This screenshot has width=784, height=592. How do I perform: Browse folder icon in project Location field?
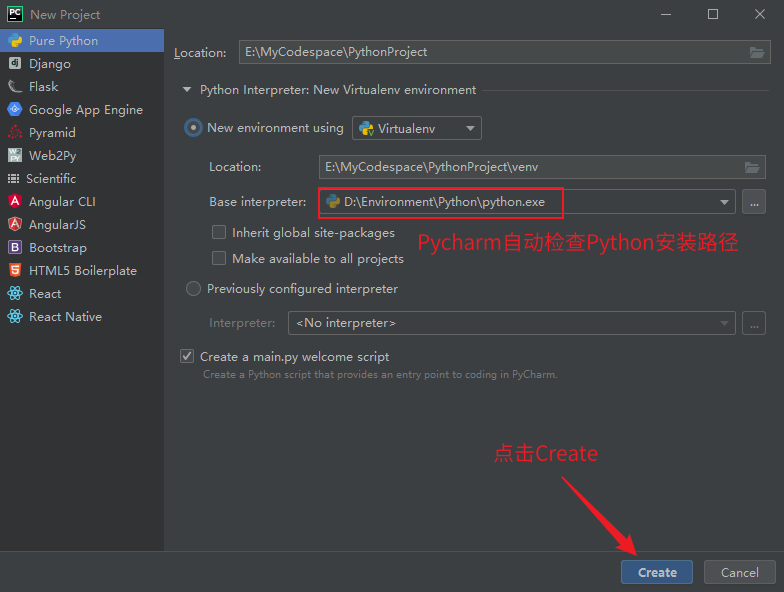(x=757, y=52)
